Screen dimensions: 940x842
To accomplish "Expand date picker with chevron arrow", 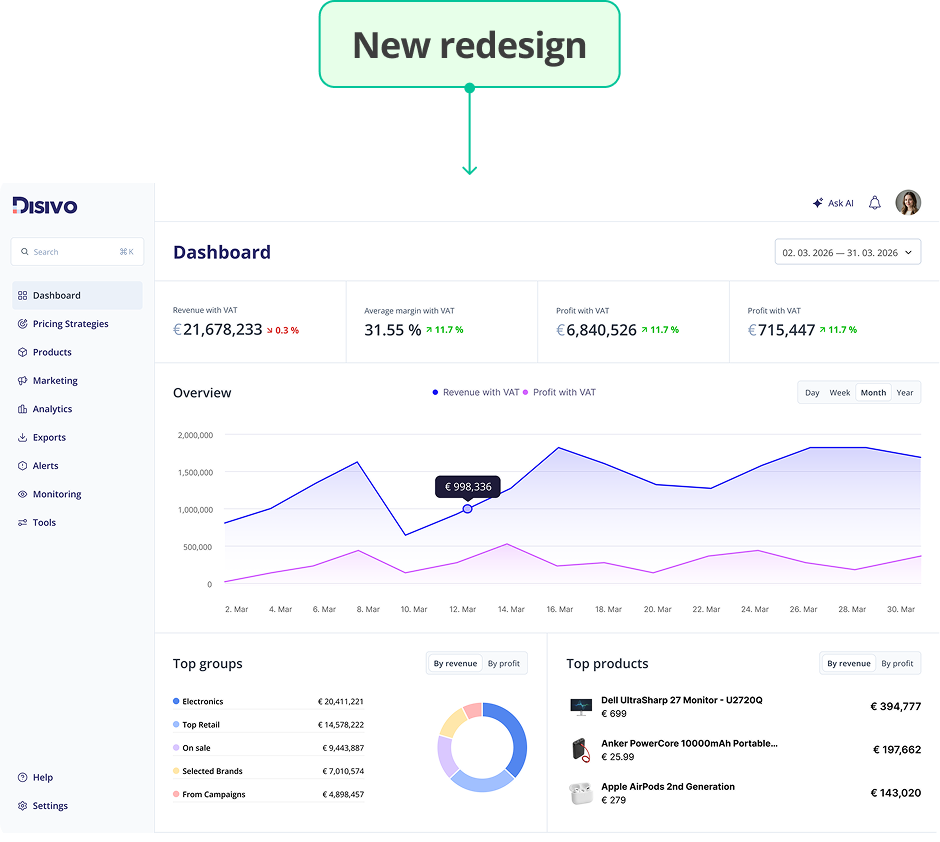I will tap(908, 252).
